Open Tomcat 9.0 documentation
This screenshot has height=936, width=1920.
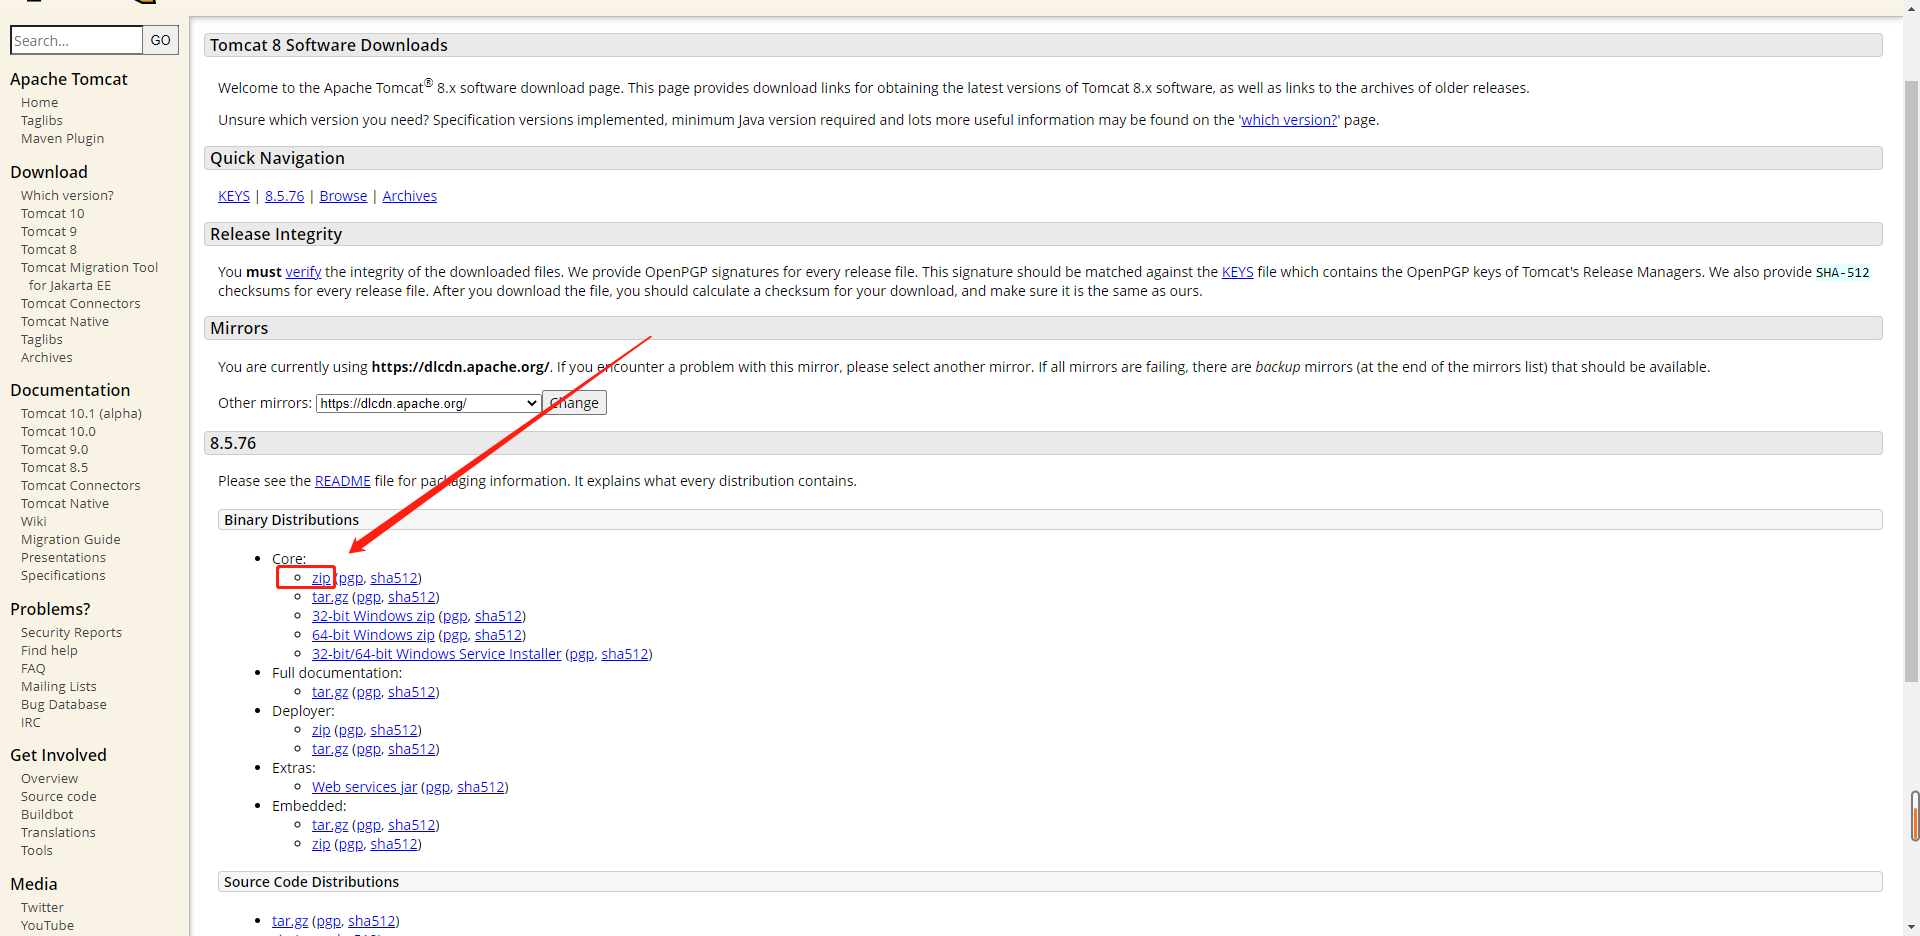pos(54,450)
